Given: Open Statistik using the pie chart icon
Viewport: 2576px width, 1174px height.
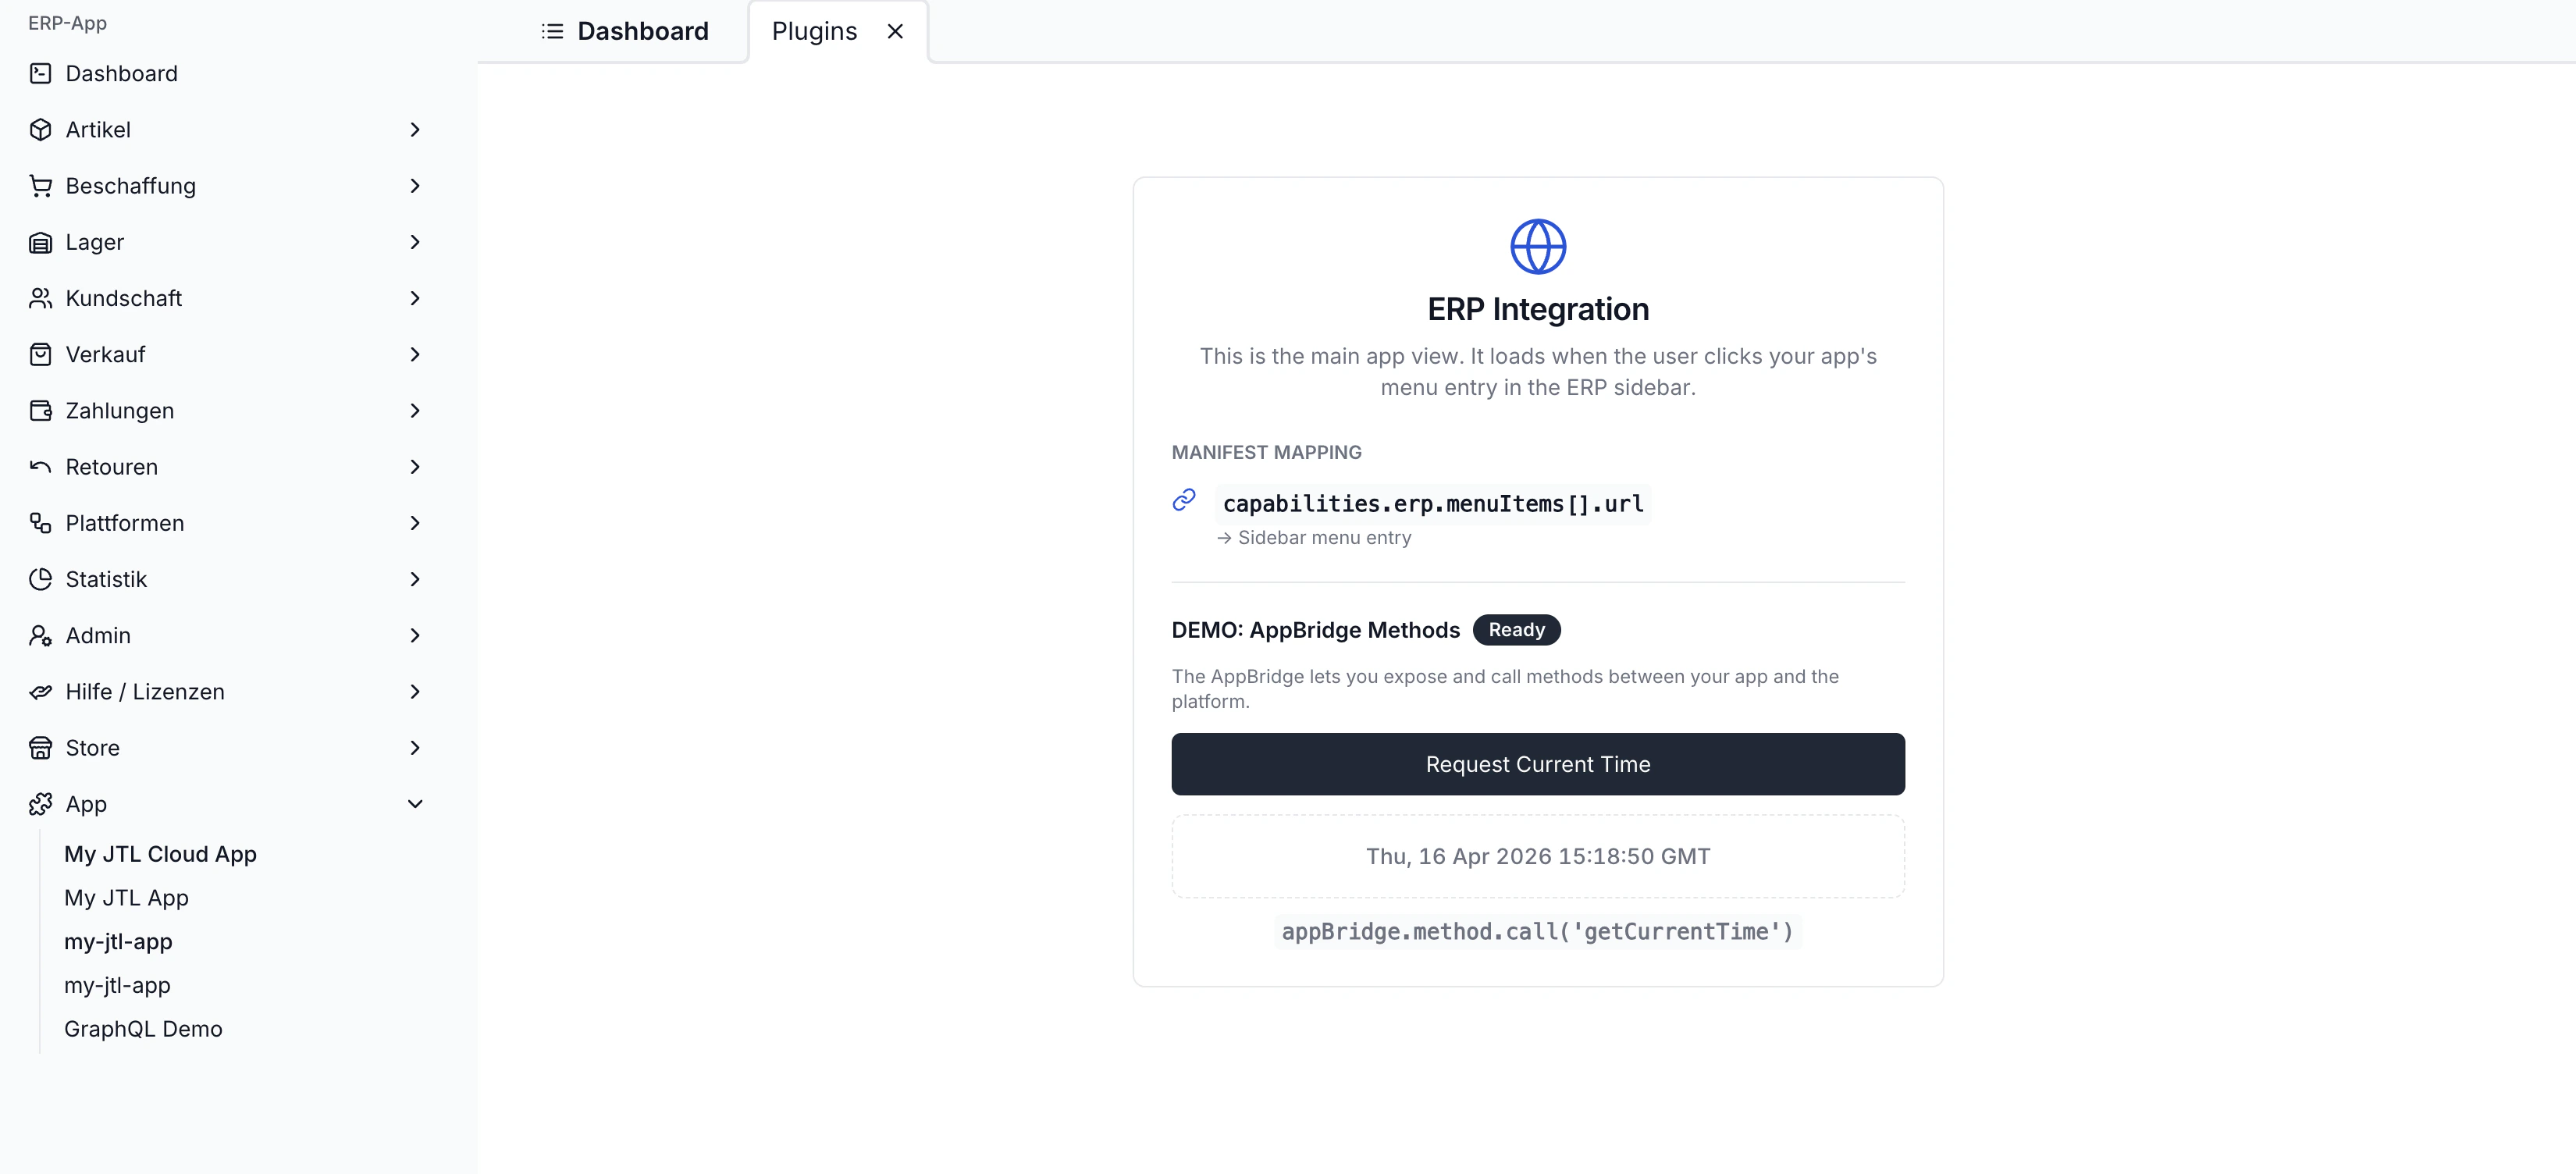Looking at the screenshot, I should pos(40,578).
